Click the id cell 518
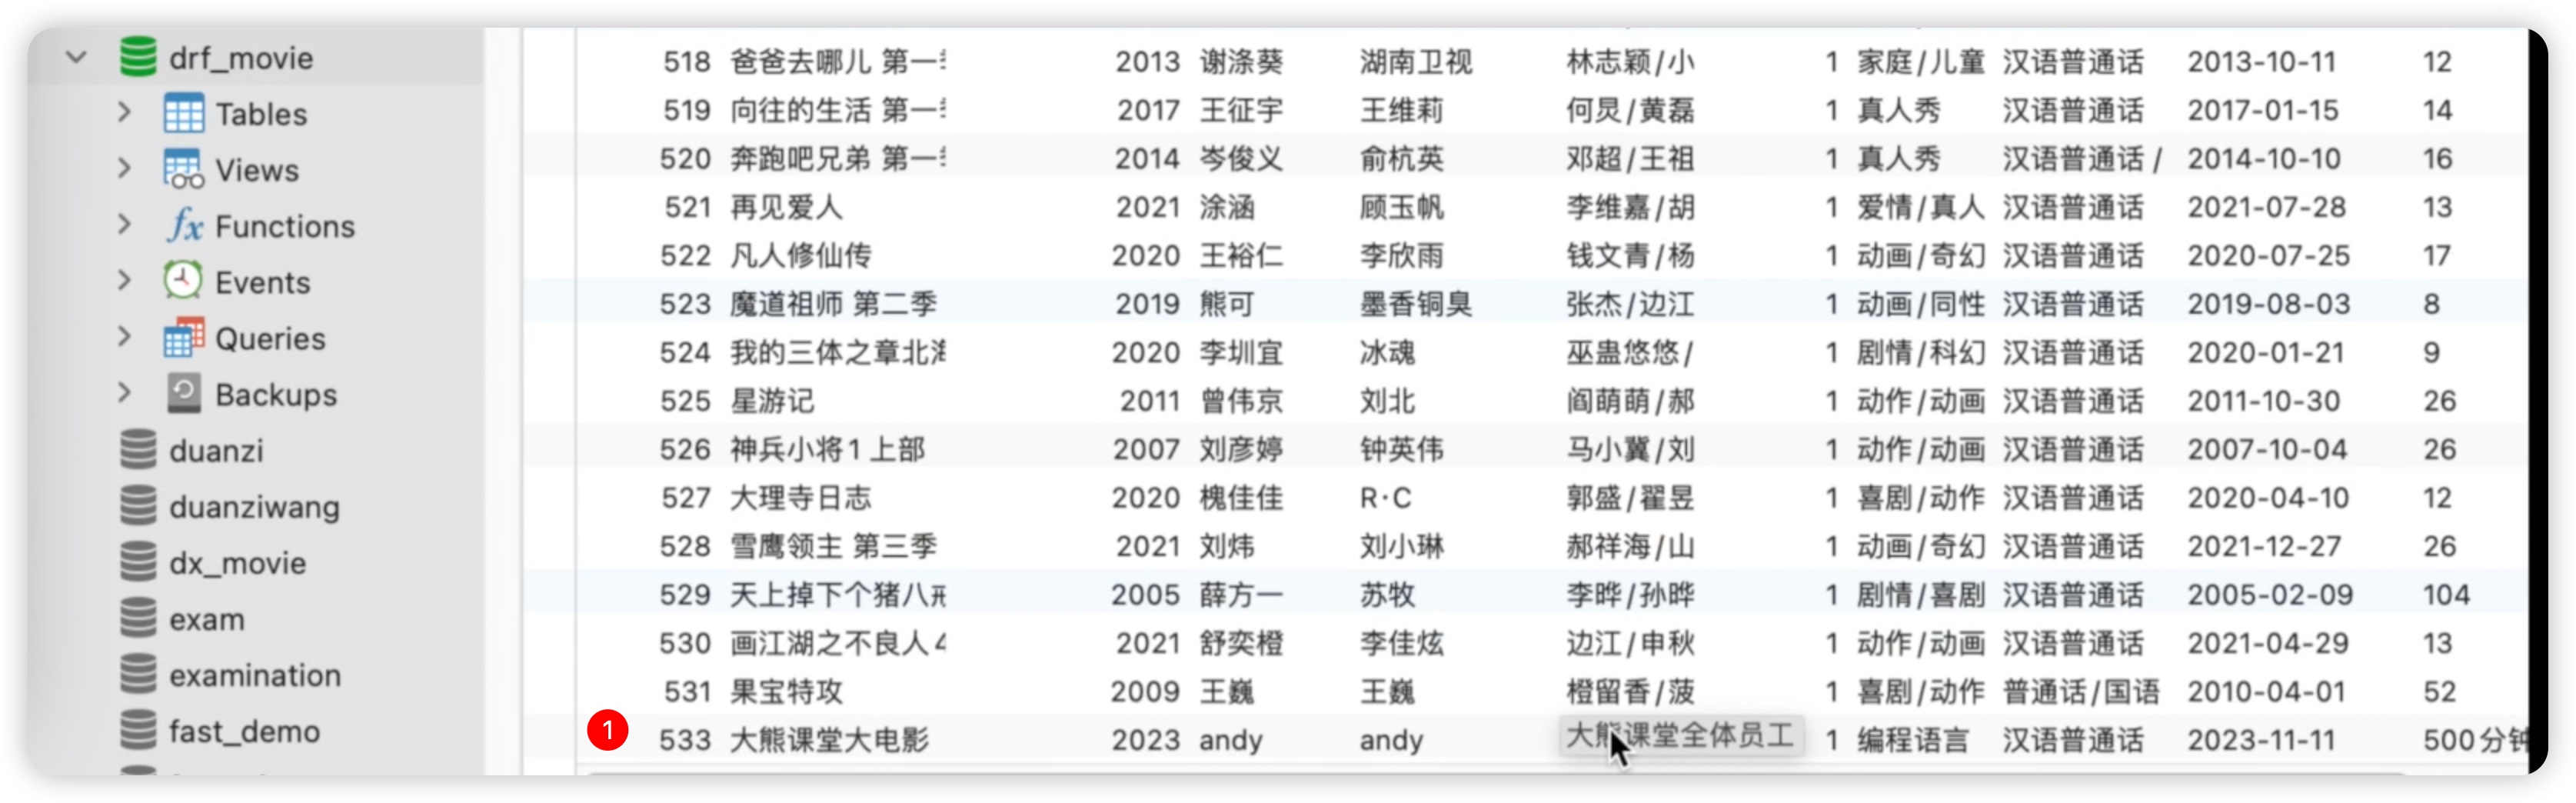 (x=686, y=62)
